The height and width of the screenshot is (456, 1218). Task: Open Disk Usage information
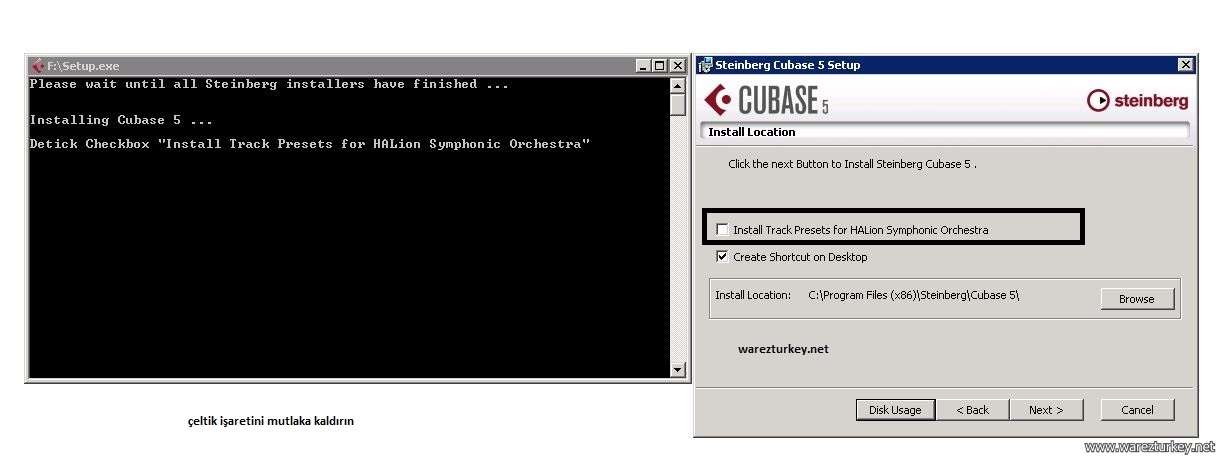pos(895,410)
